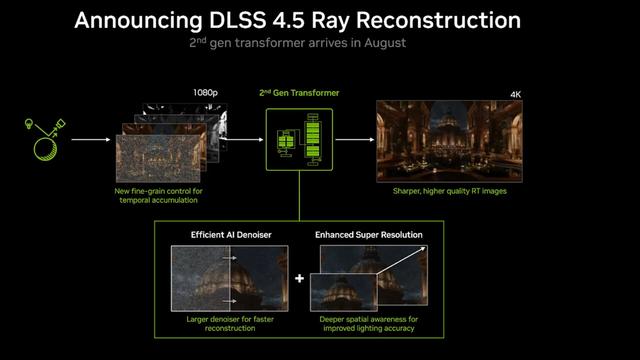Click the transformer network diagram icon
640x360 pixels.
(x=299, y=140)
